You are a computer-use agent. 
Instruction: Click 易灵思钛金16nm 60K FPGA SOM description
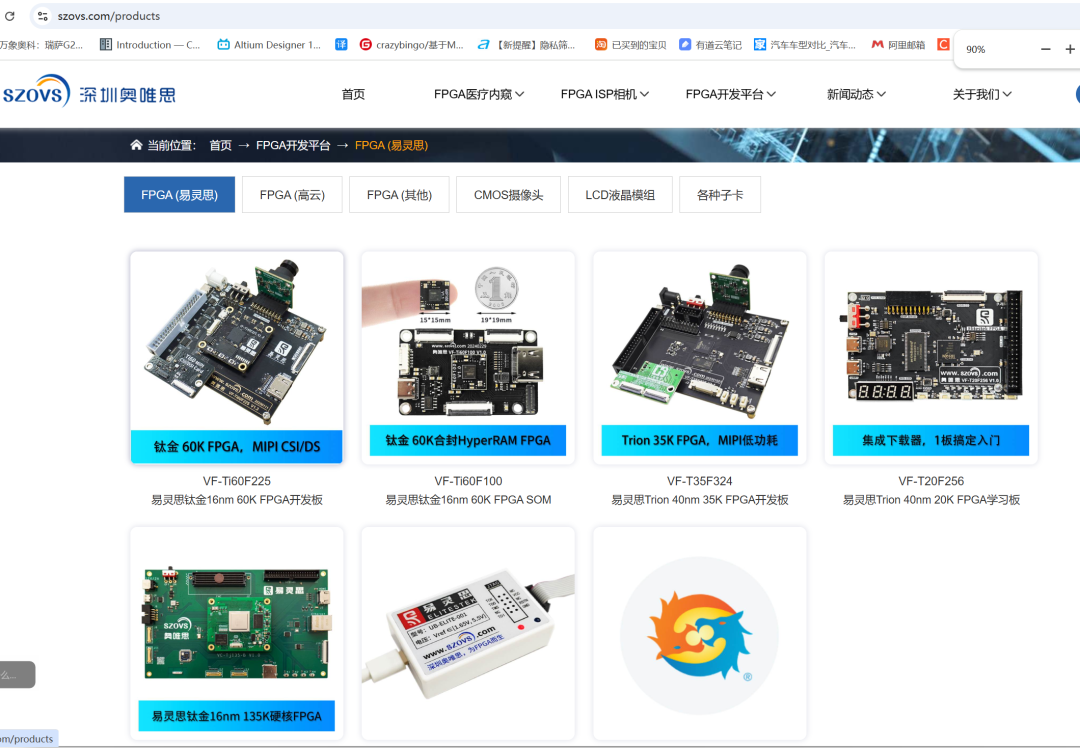pyautogui.click(x=468, y=499)
